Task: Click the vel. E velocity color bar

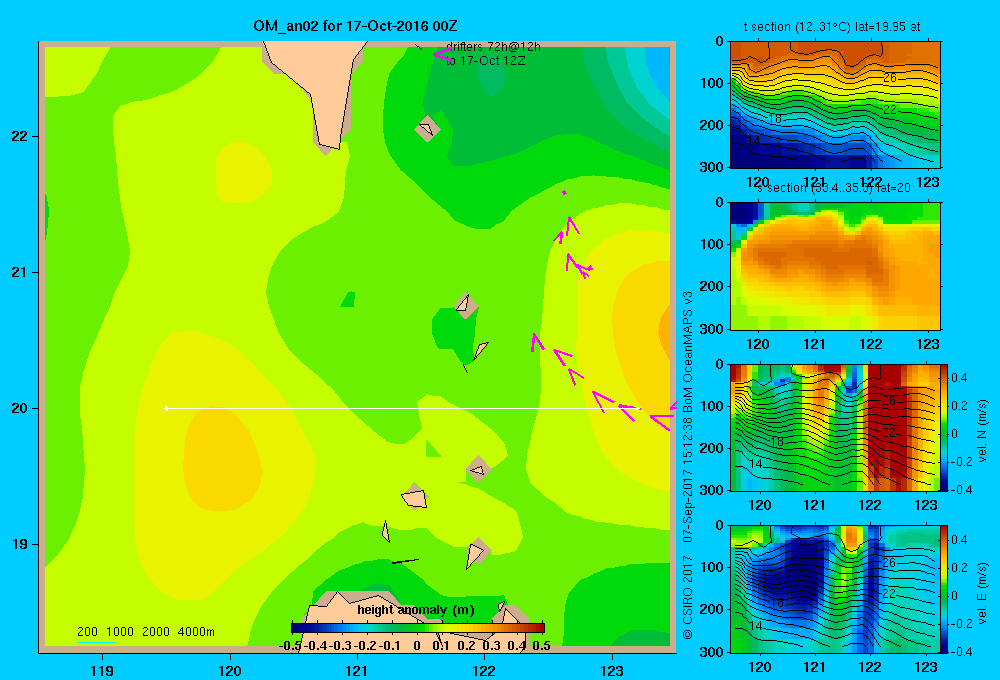Action: (x=944, y=589)
